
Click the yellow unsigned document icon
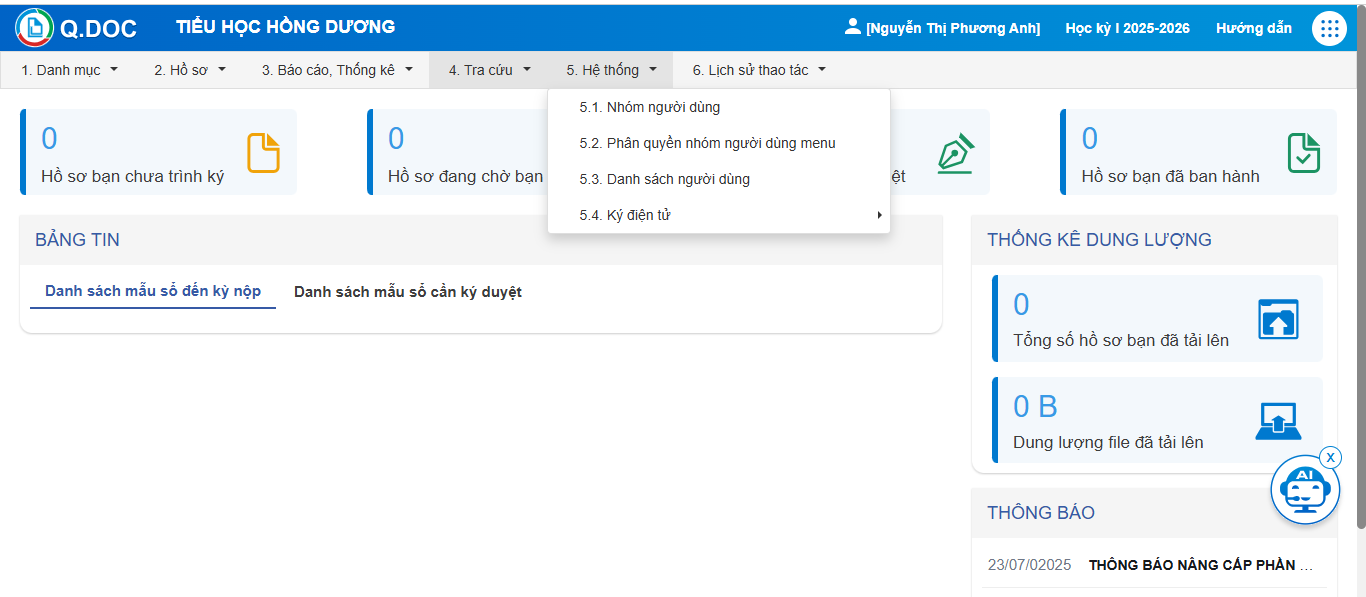tap(263, 153)
